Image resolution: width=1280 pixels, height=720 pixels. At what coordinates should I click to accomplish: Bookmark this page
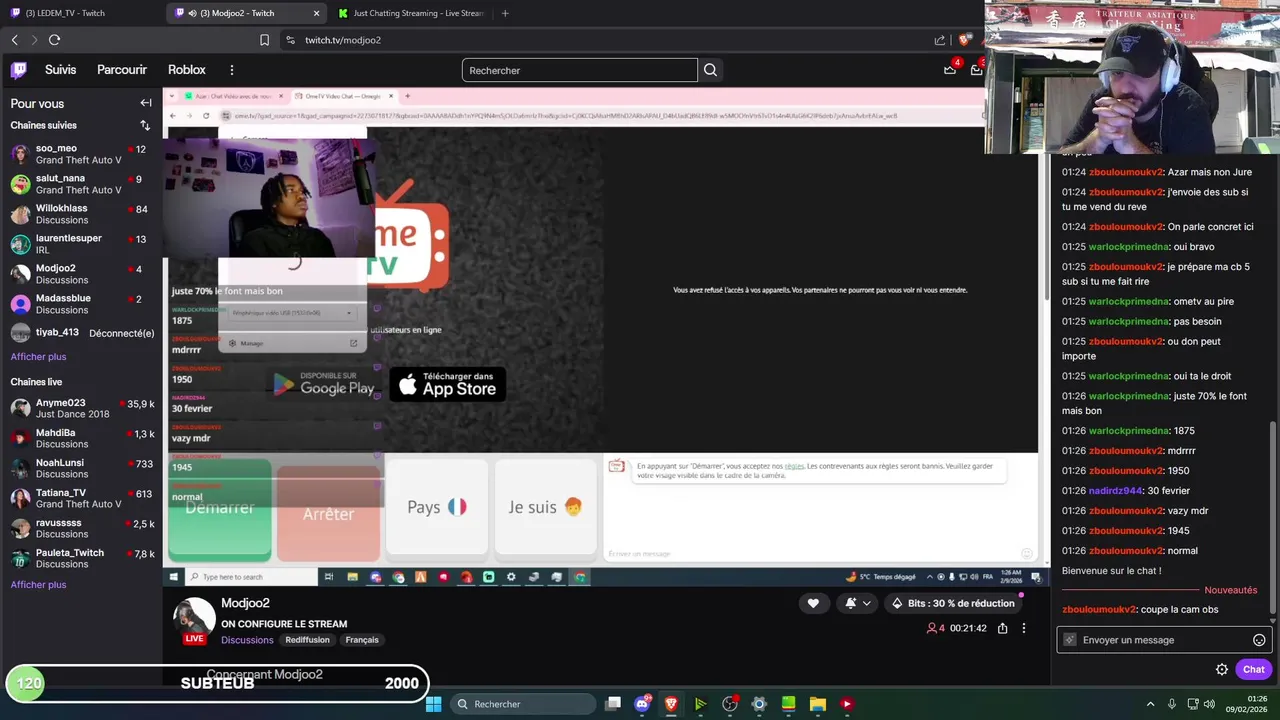coord(264,40)
